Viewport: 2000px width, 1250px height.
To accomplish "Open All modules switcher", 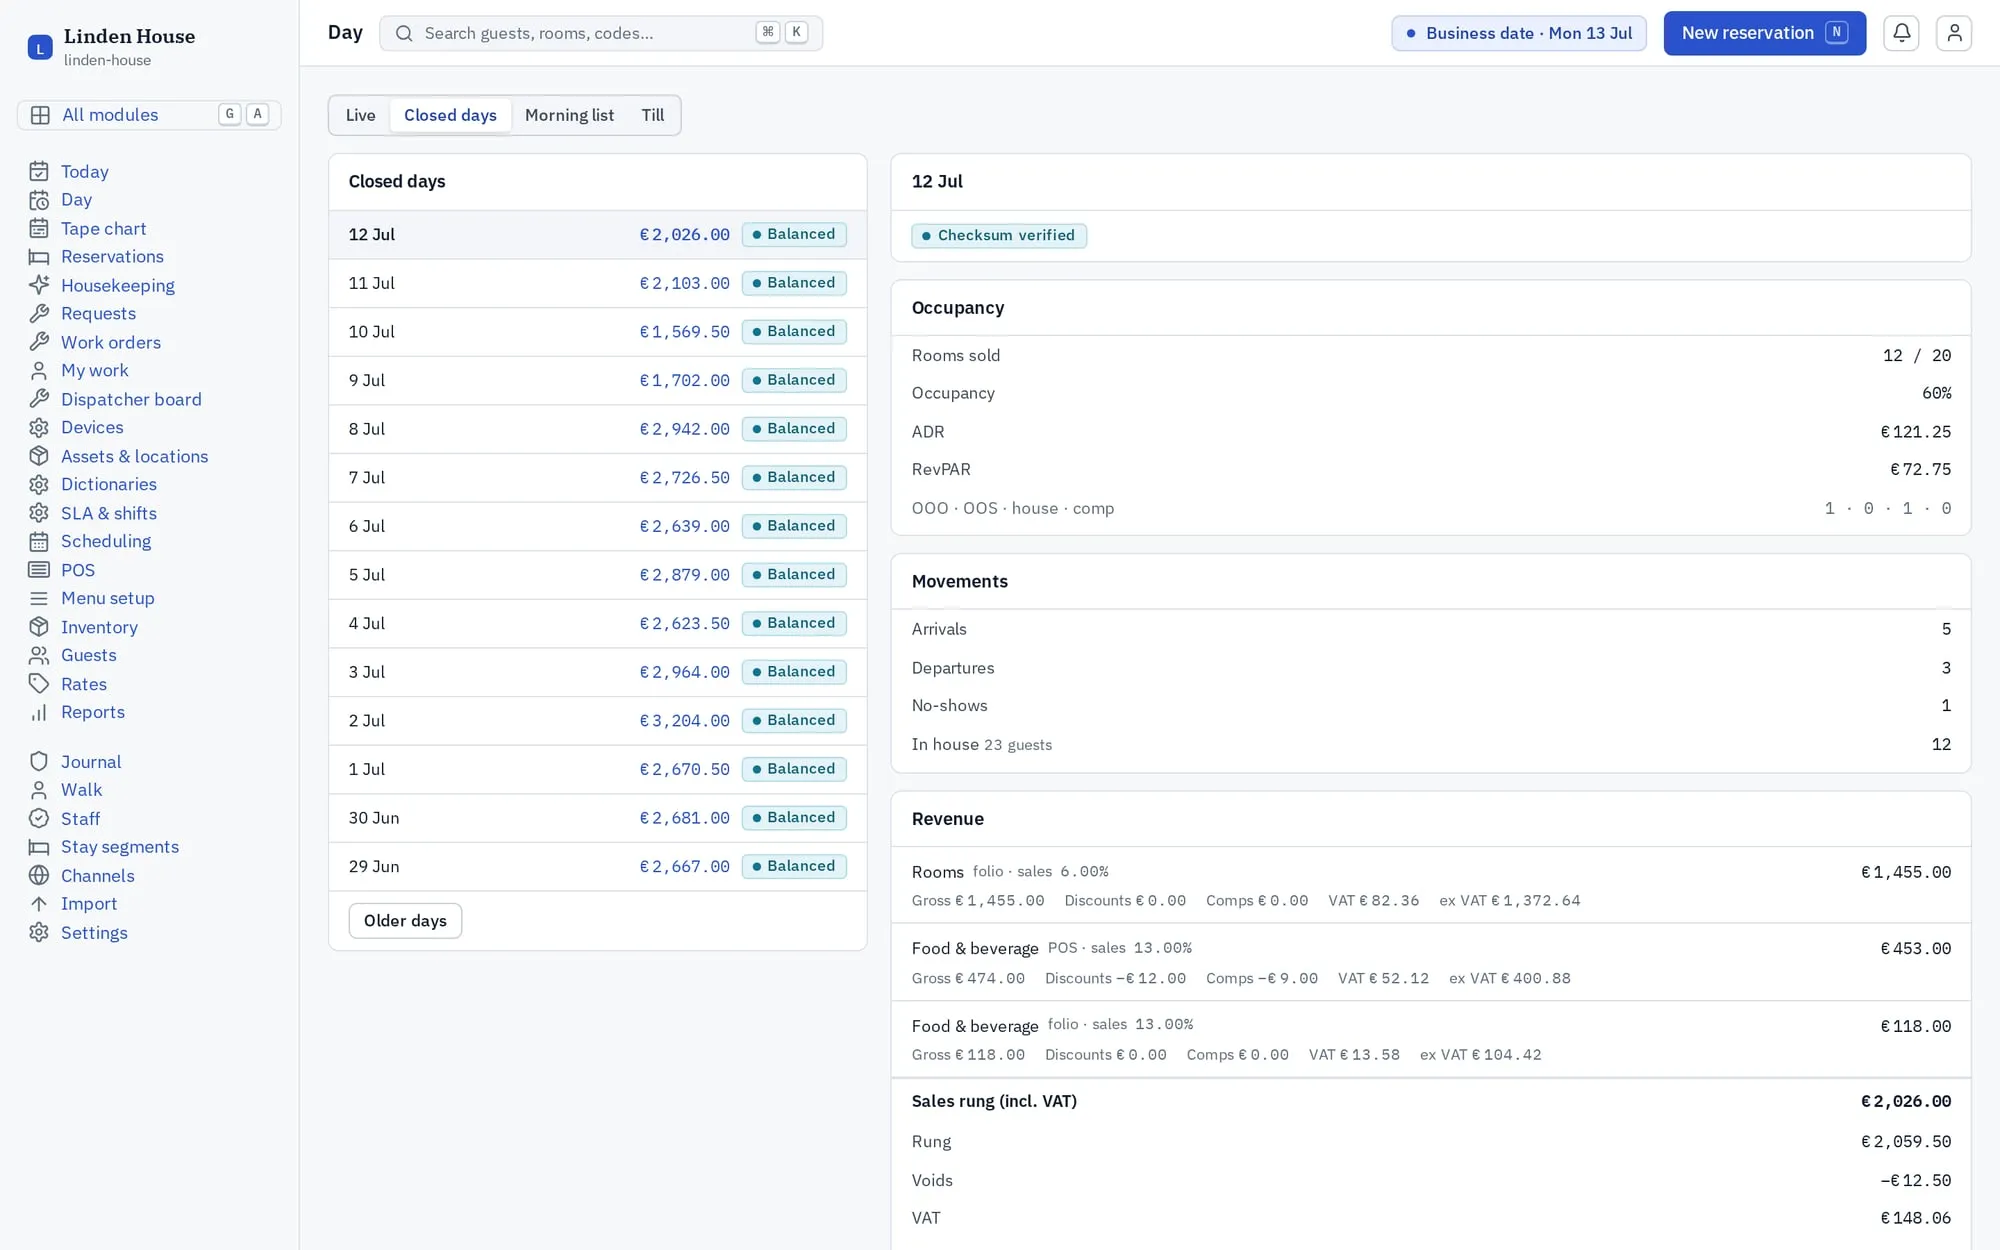I will 149,115.
